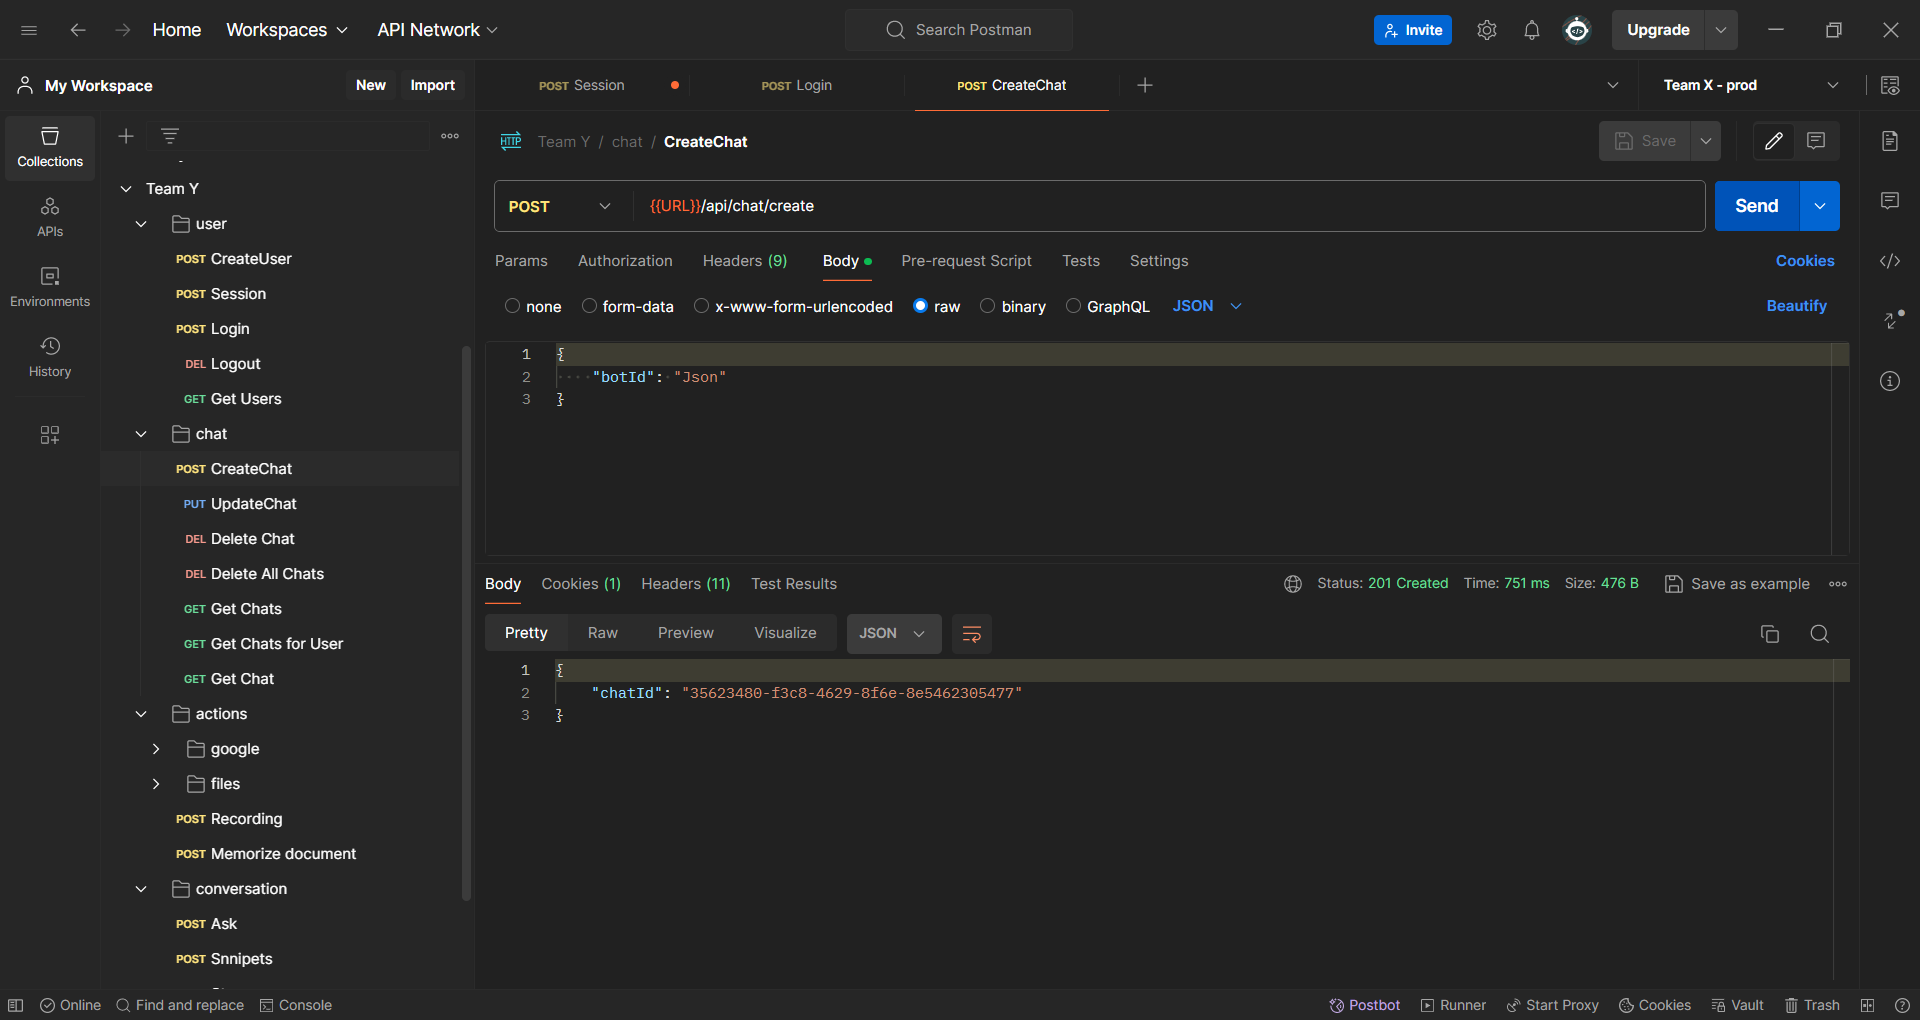Open the Login request tab
Viewport: 1920px width, 1020px height.
(797, 85)
